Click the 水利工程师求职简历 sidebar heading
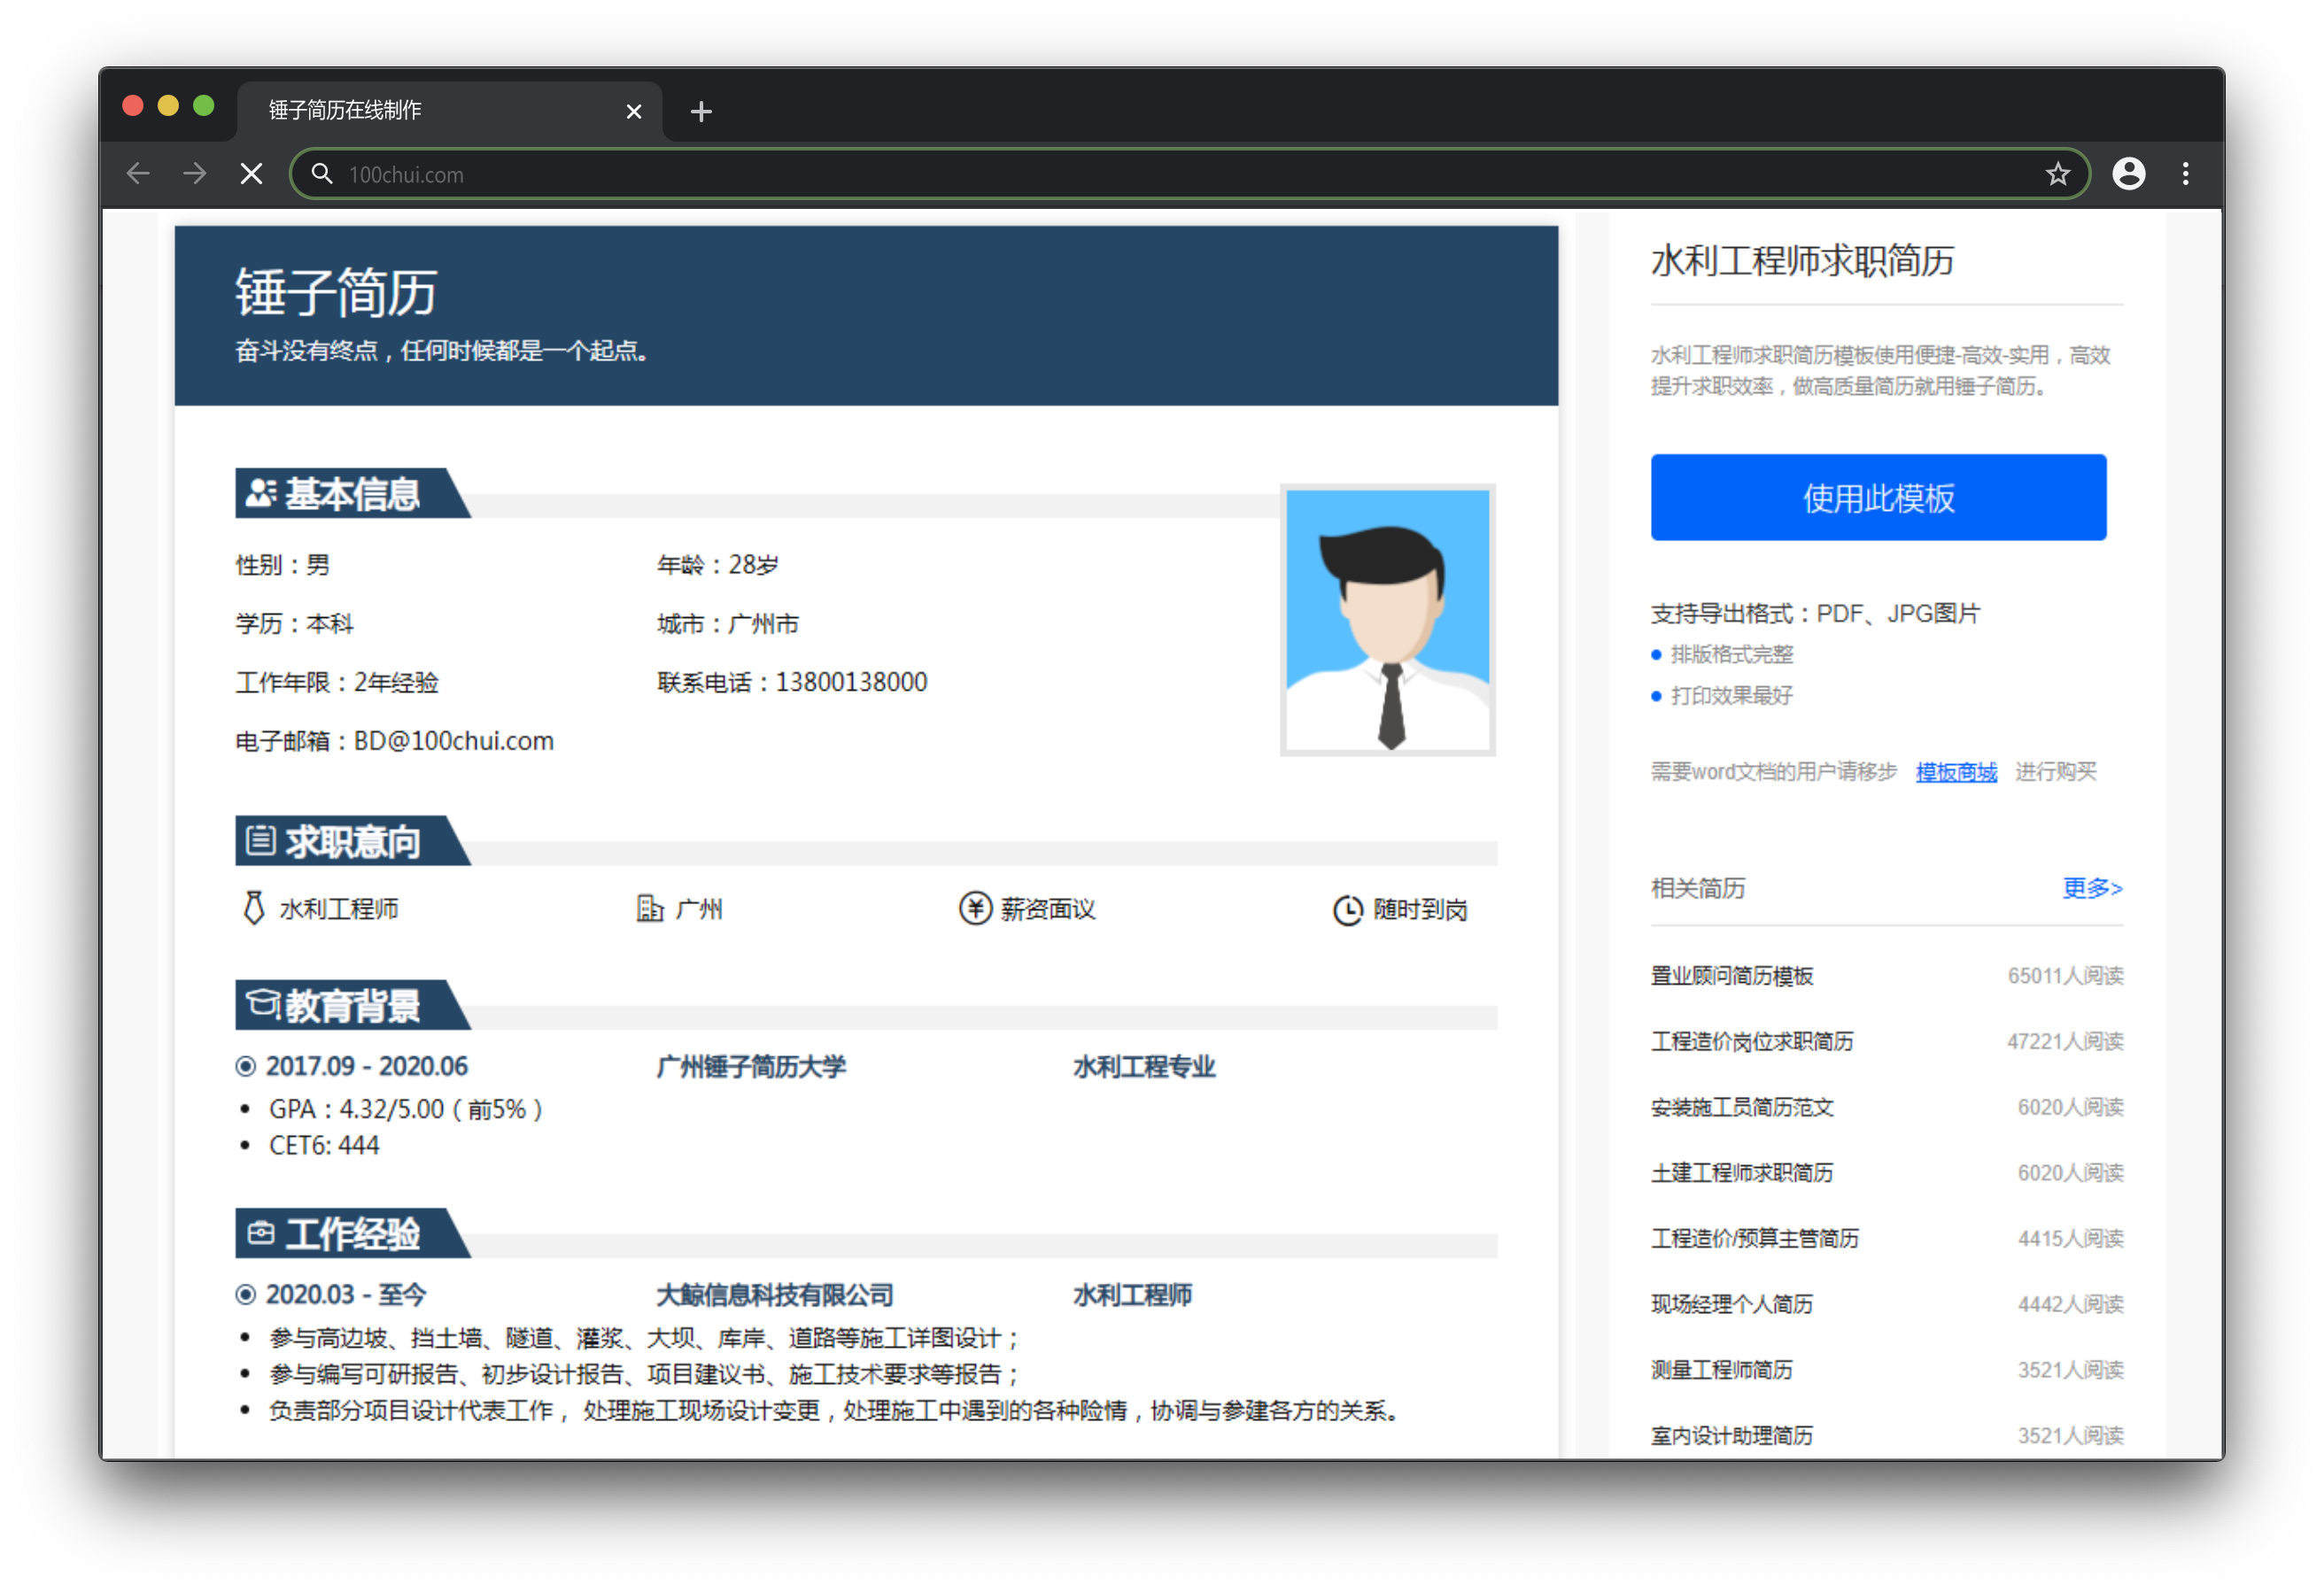 pyautogui.click(x=1802, y=261)
